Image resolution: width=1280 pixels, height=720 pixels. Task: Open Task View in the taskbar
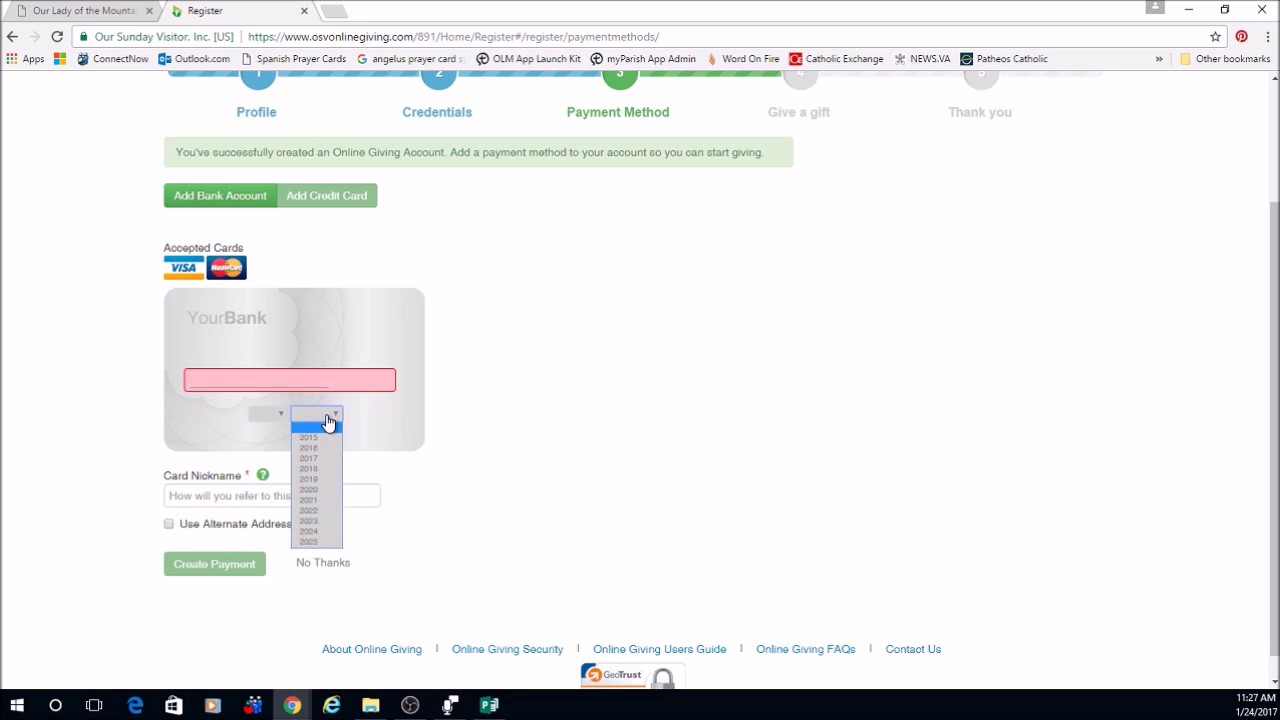click(x=94, y=705)
